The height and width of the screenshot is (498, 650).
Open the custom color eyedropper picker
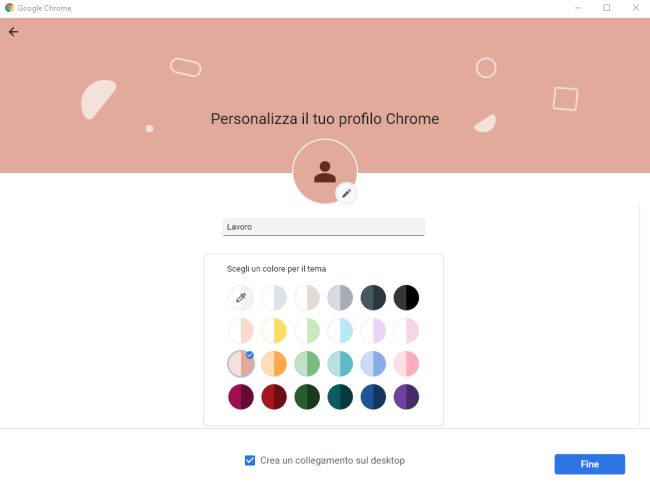click(x=241, y=297)
